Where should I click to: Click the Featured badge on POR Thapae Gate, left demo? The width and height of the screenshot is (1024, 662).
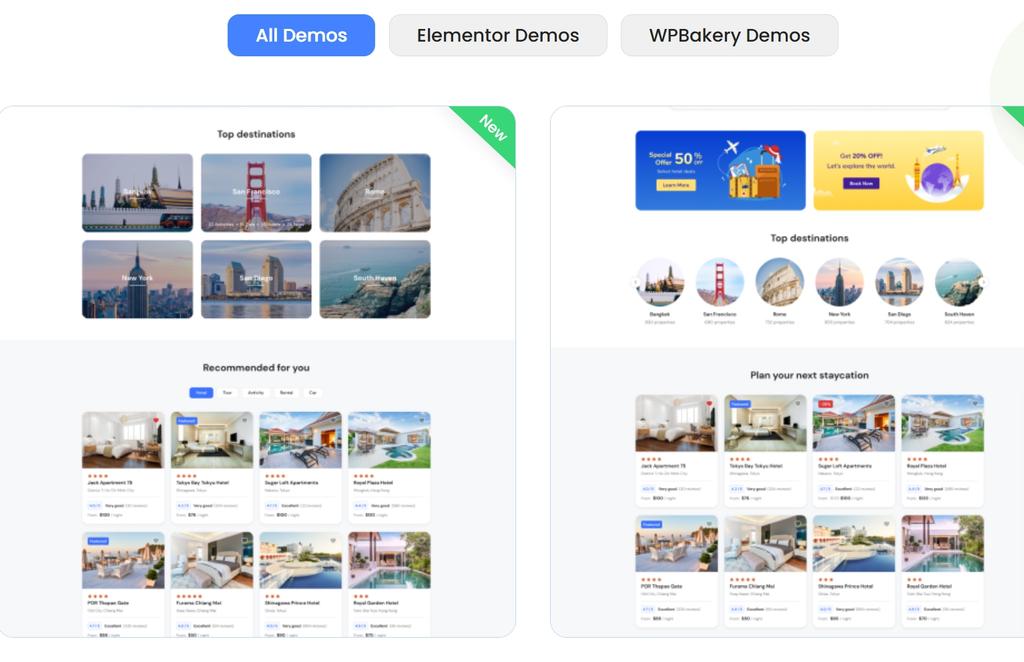pyautogui.click(x=98, y=541)
